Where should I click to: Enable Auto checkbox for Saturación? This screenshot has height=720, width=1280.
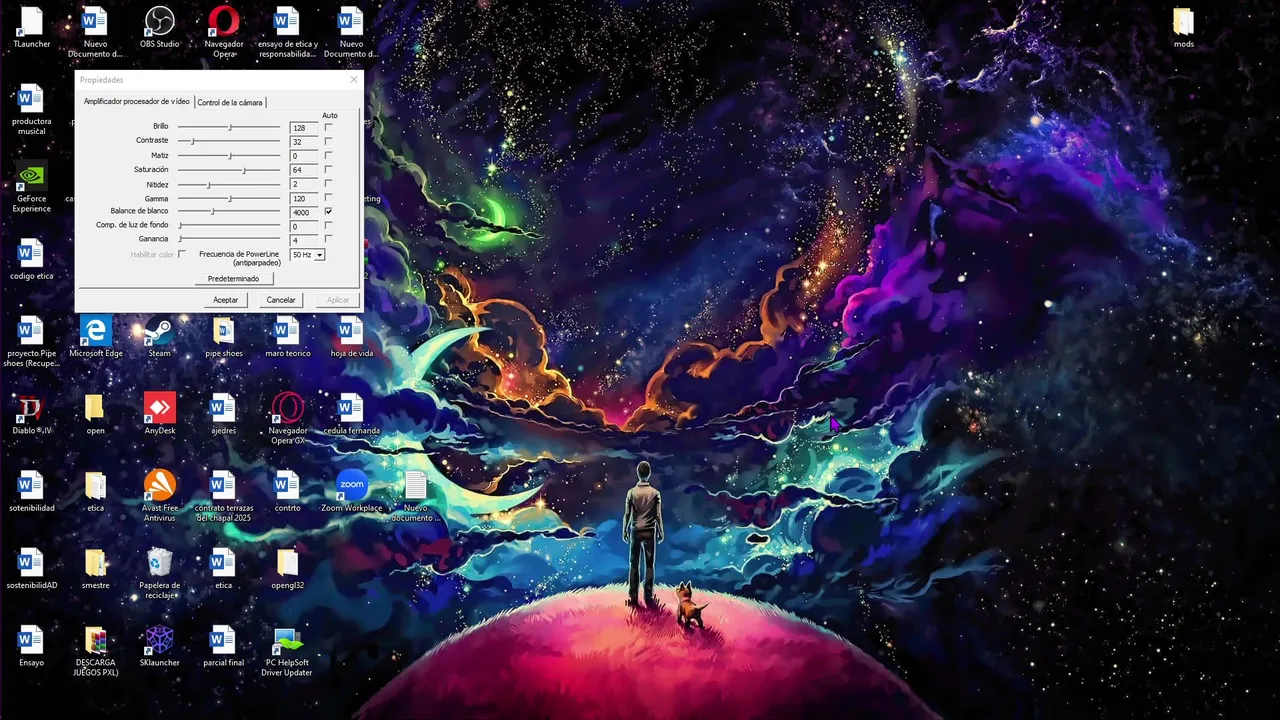pos(328,170)
